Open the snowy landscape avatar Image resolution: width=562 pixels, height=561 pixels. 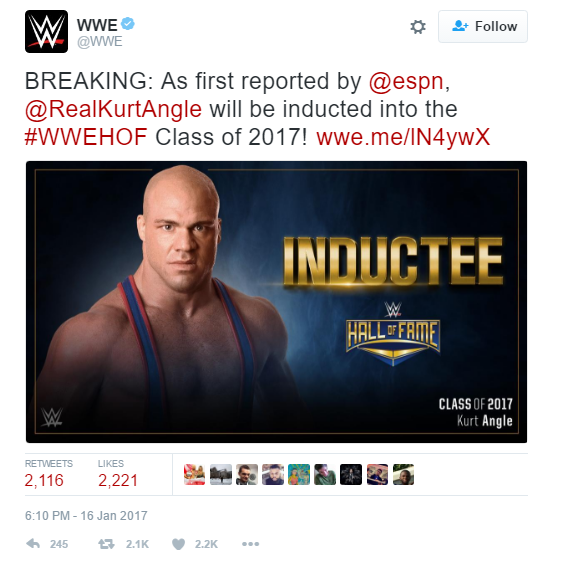point(221,474)
